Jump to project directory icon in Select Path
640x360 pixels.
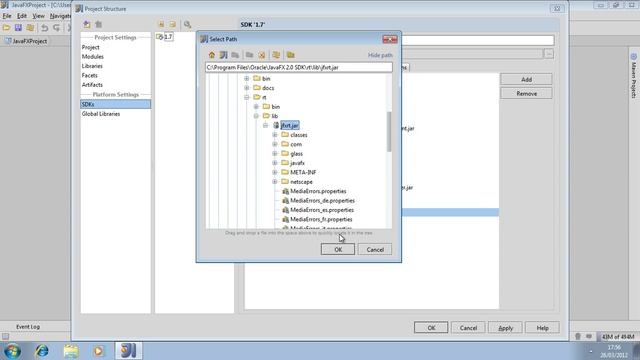(223, 55)
